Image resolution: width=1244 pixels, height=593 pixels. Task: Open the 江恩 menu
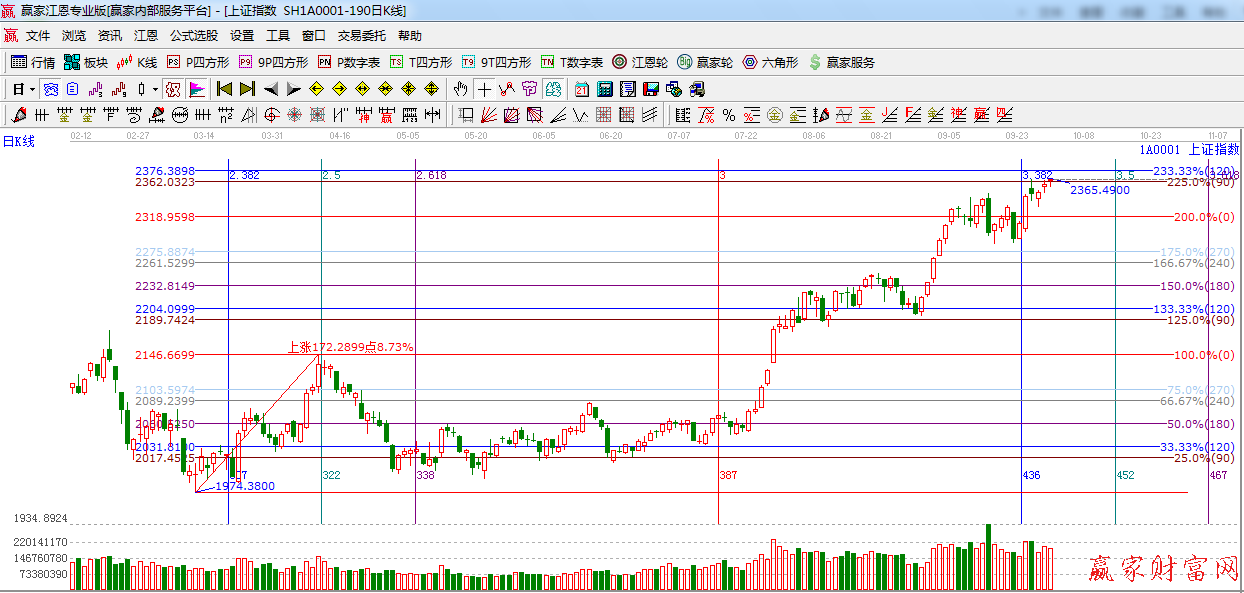point(146,36)
